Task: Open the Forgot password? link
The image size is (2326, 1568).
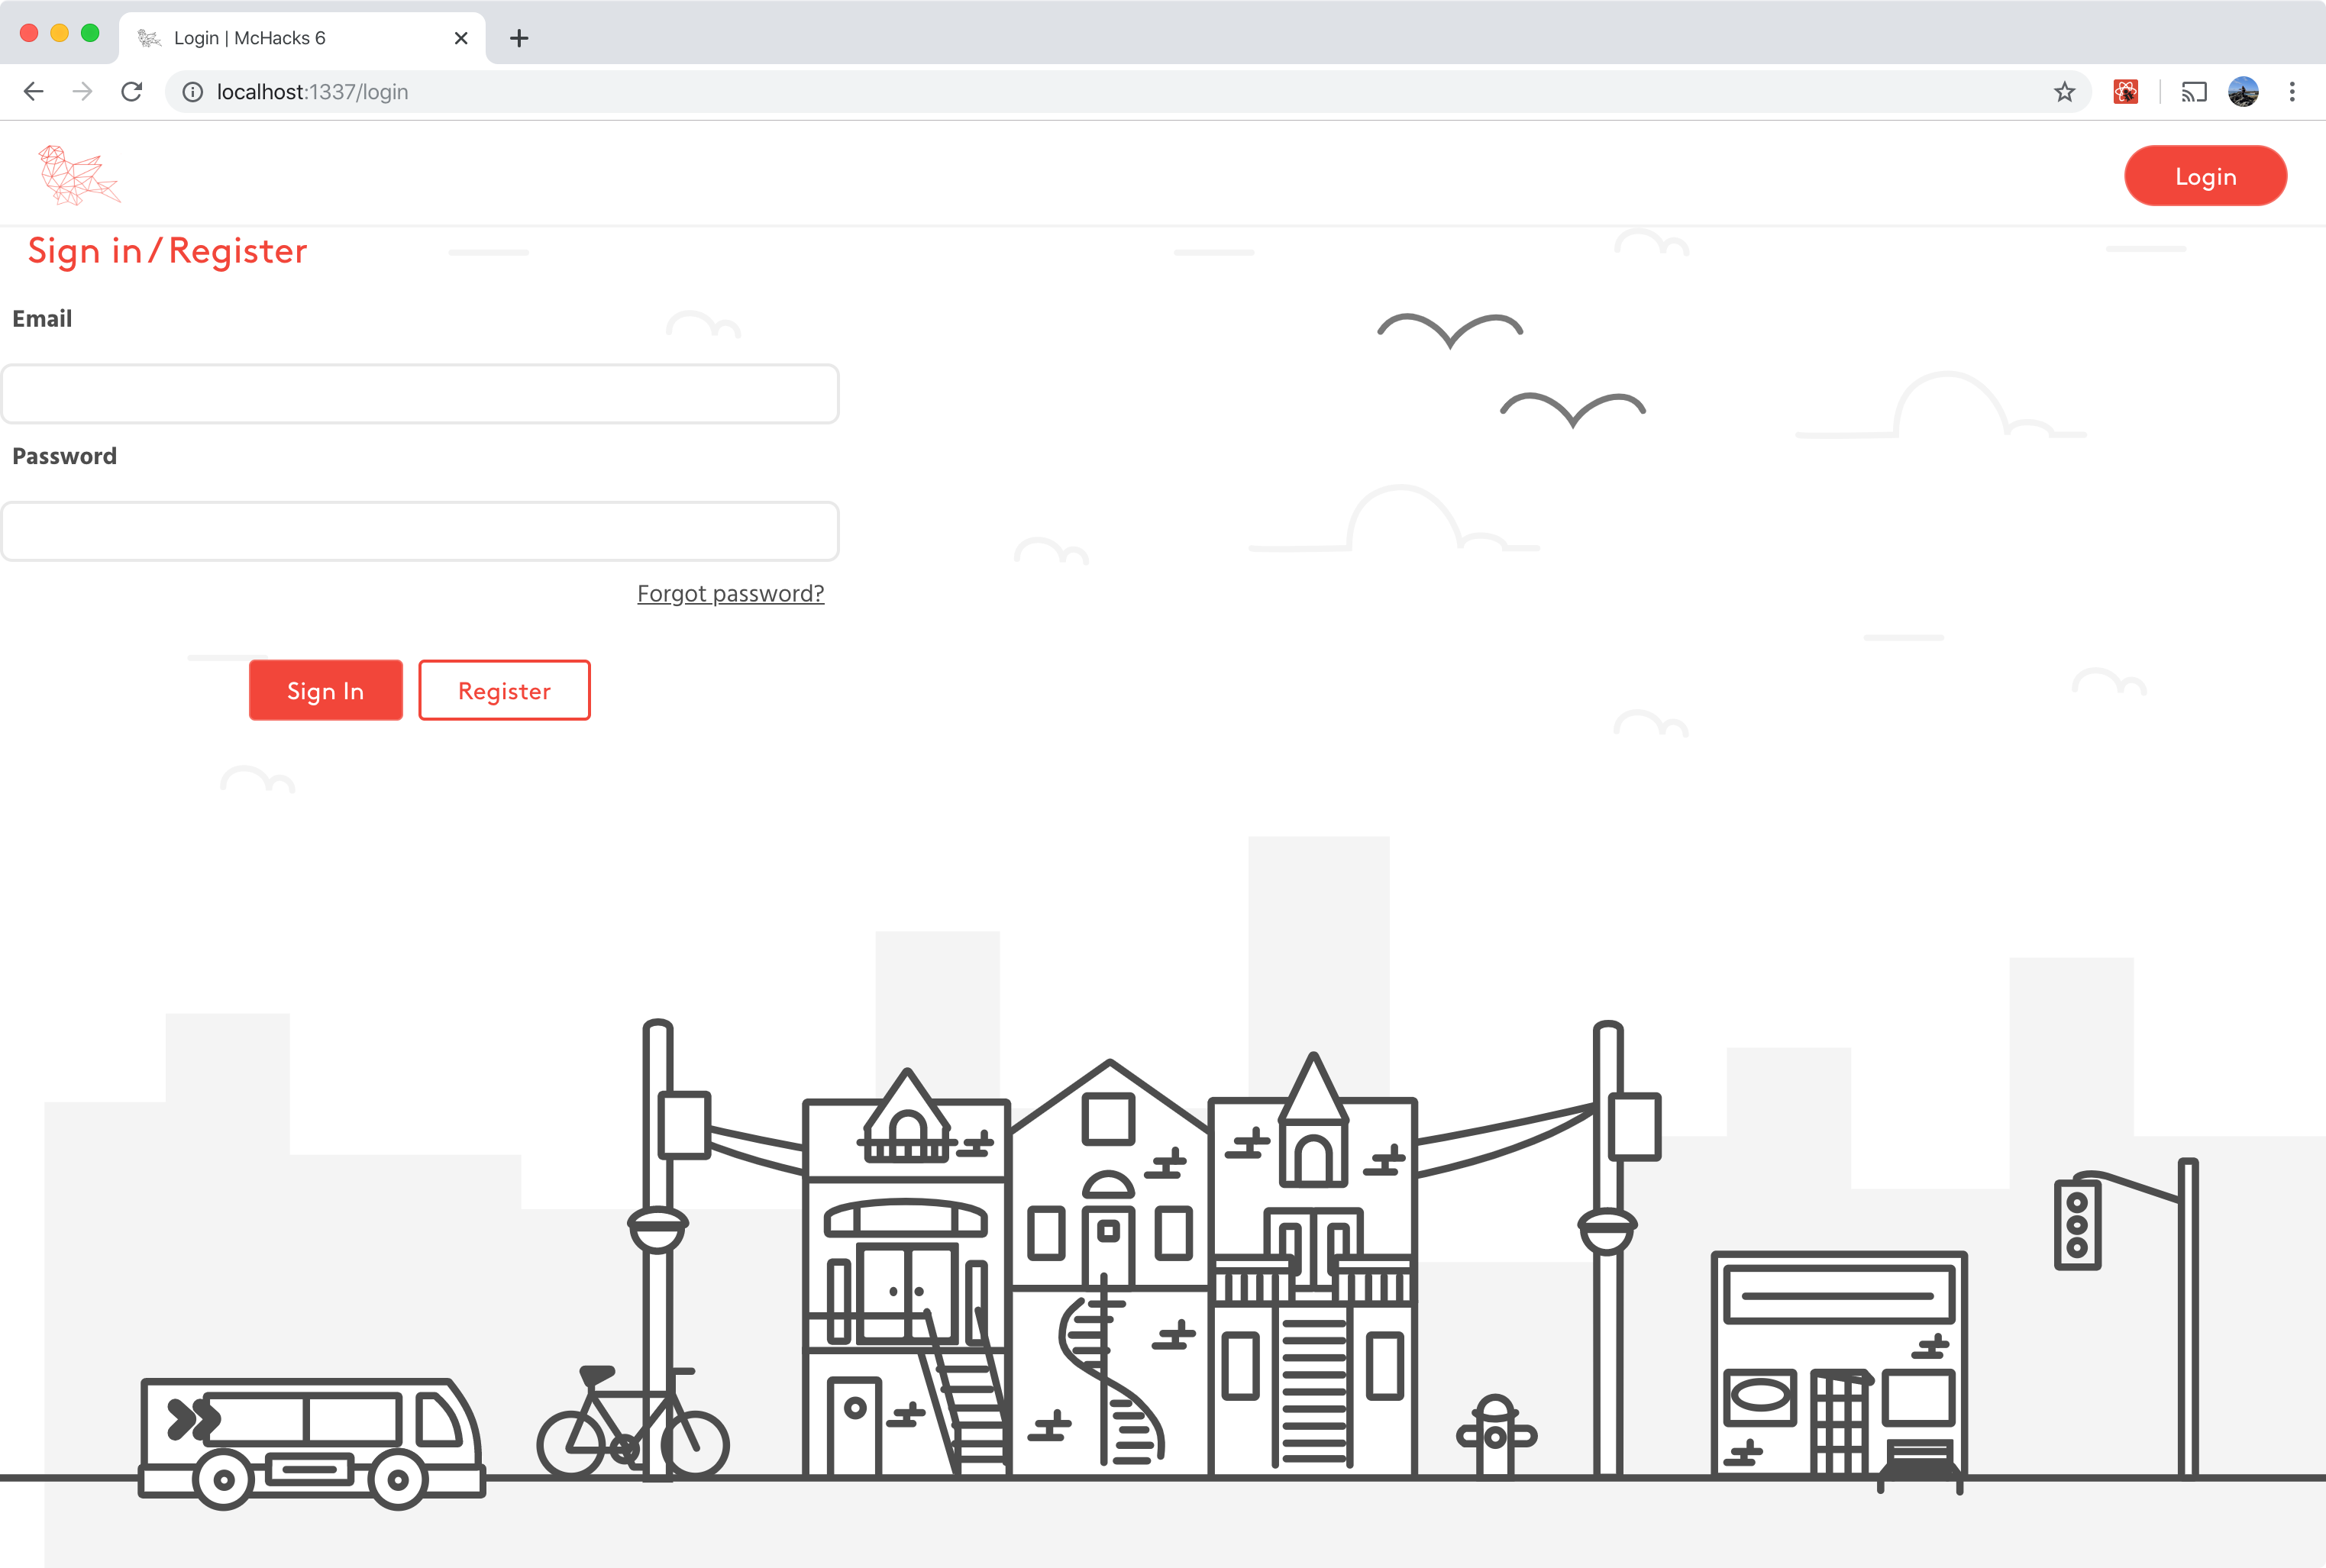Action: 730,594
